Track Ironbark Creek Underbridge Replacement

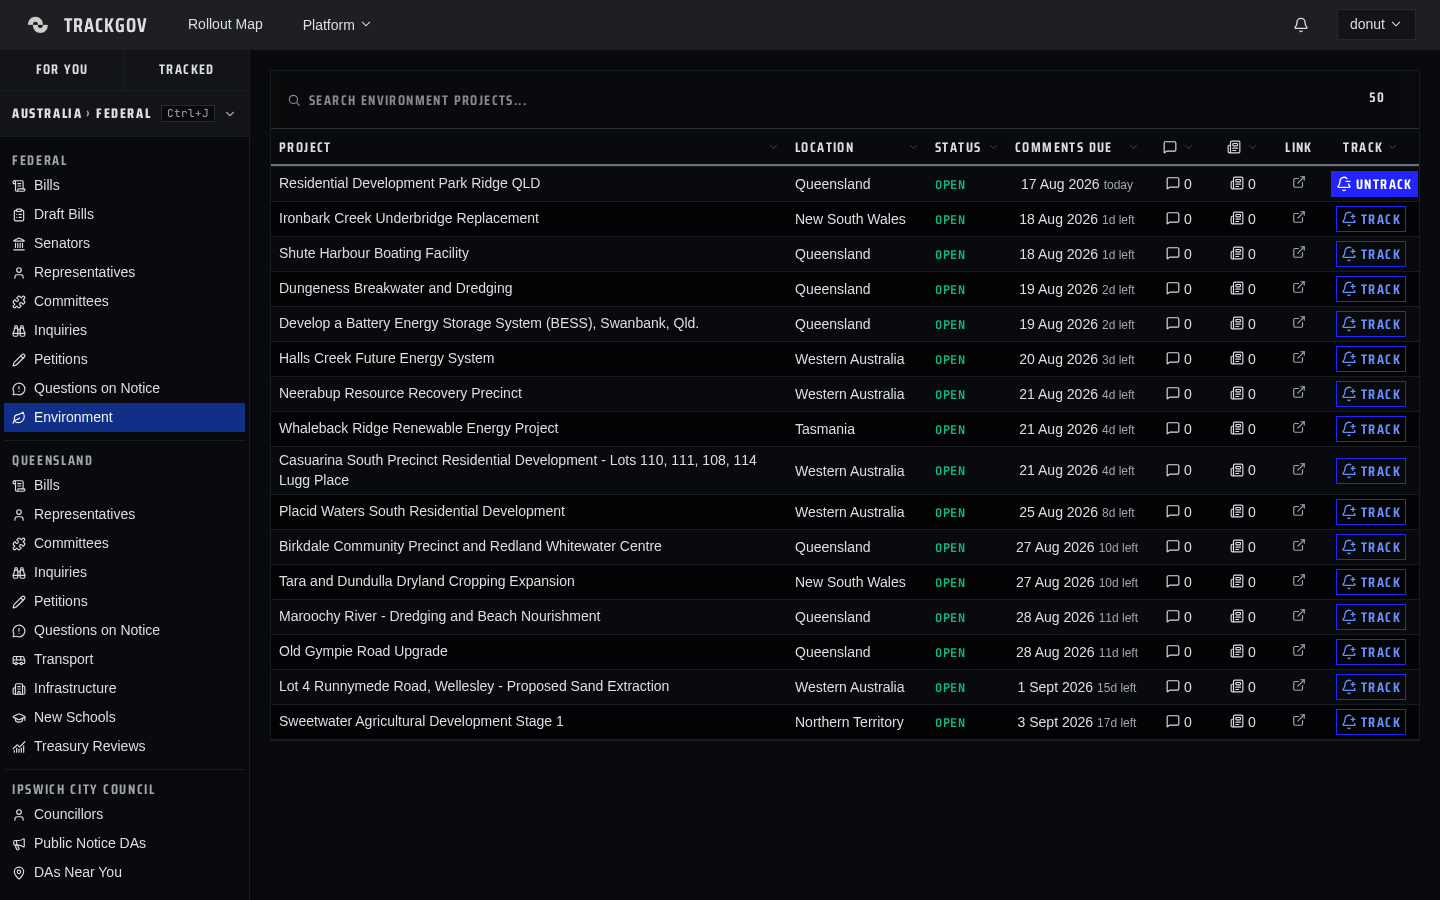point(1371,219)
